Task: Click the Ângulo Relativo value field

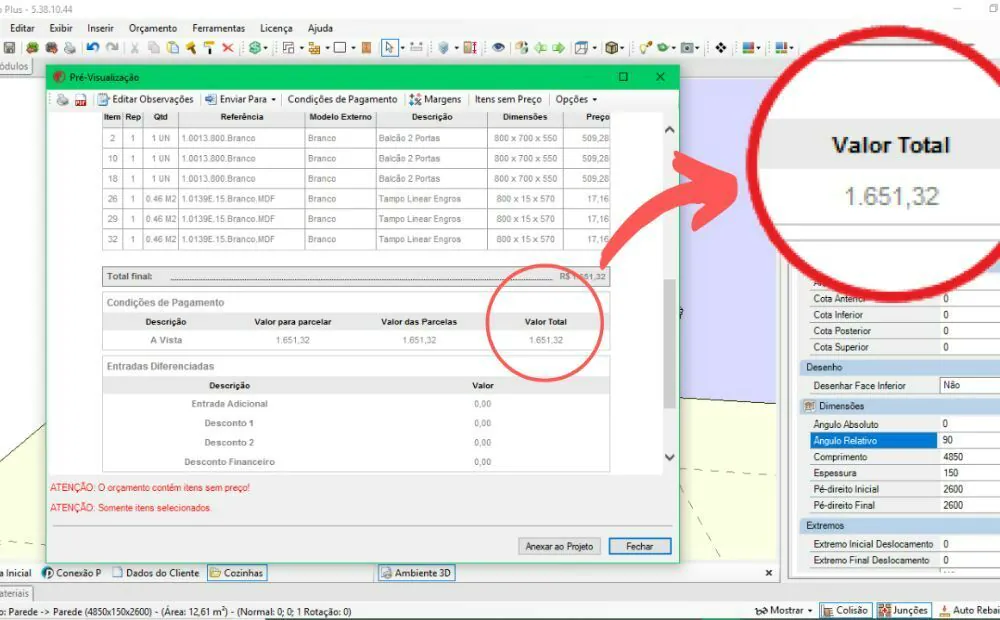Action: [968, 440]
